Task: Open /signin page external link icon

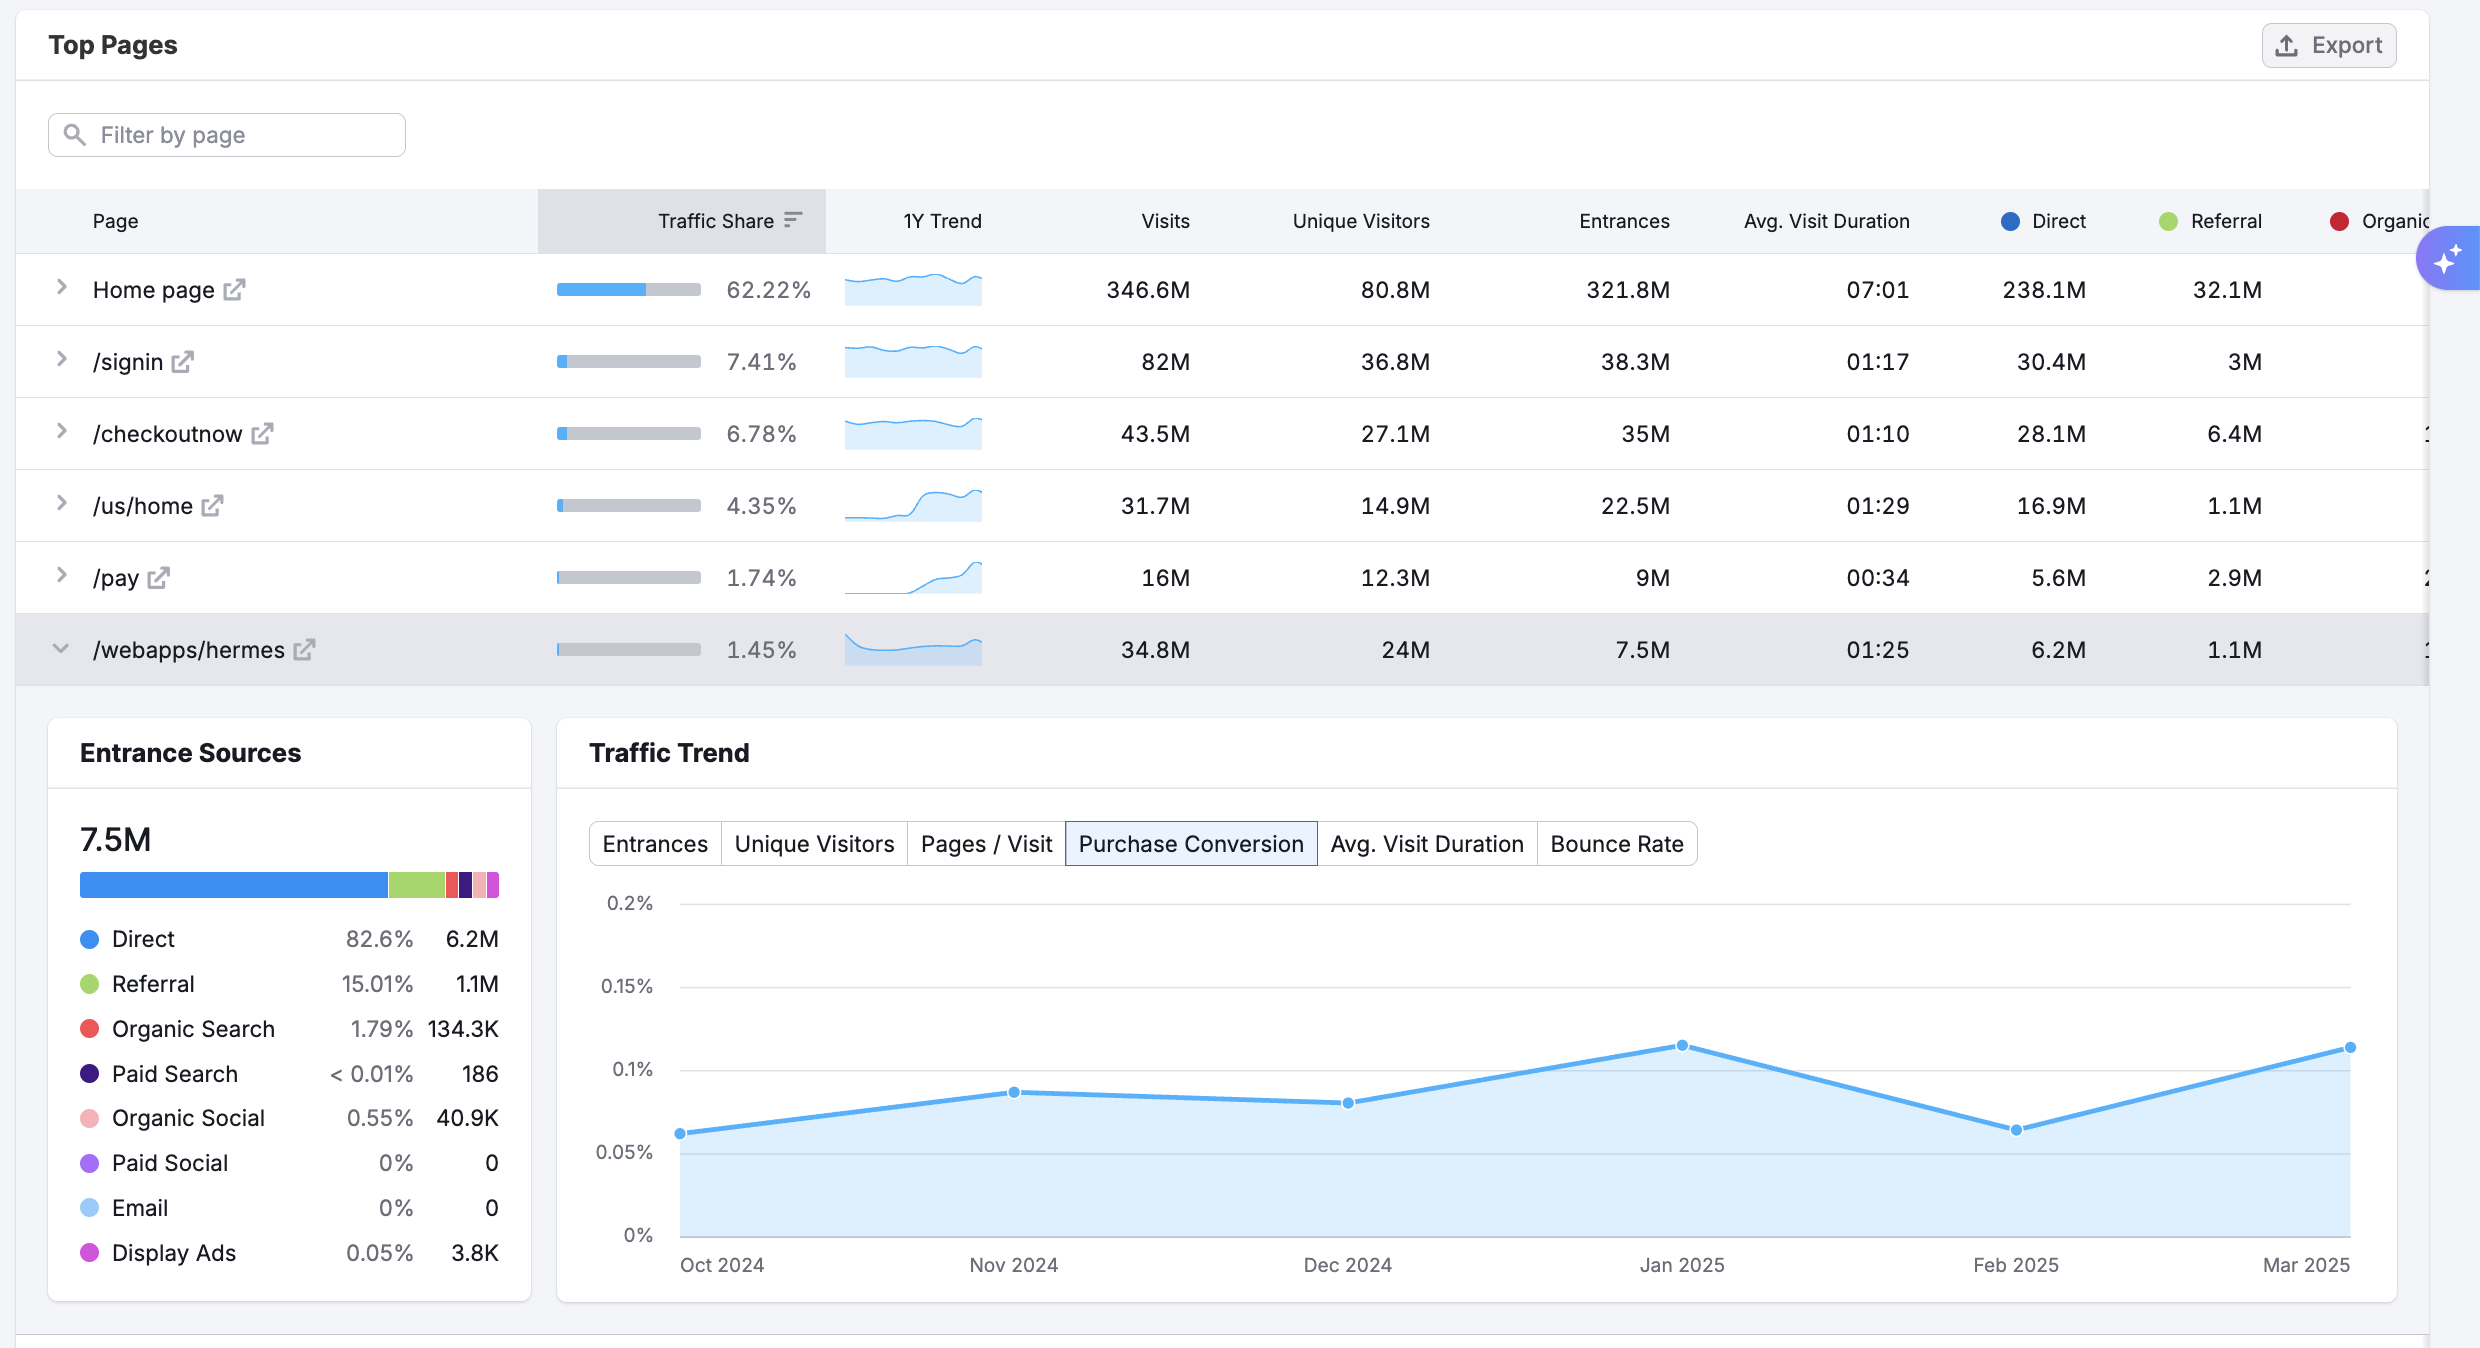Action: pyautogui.click(x=182, y=362)
